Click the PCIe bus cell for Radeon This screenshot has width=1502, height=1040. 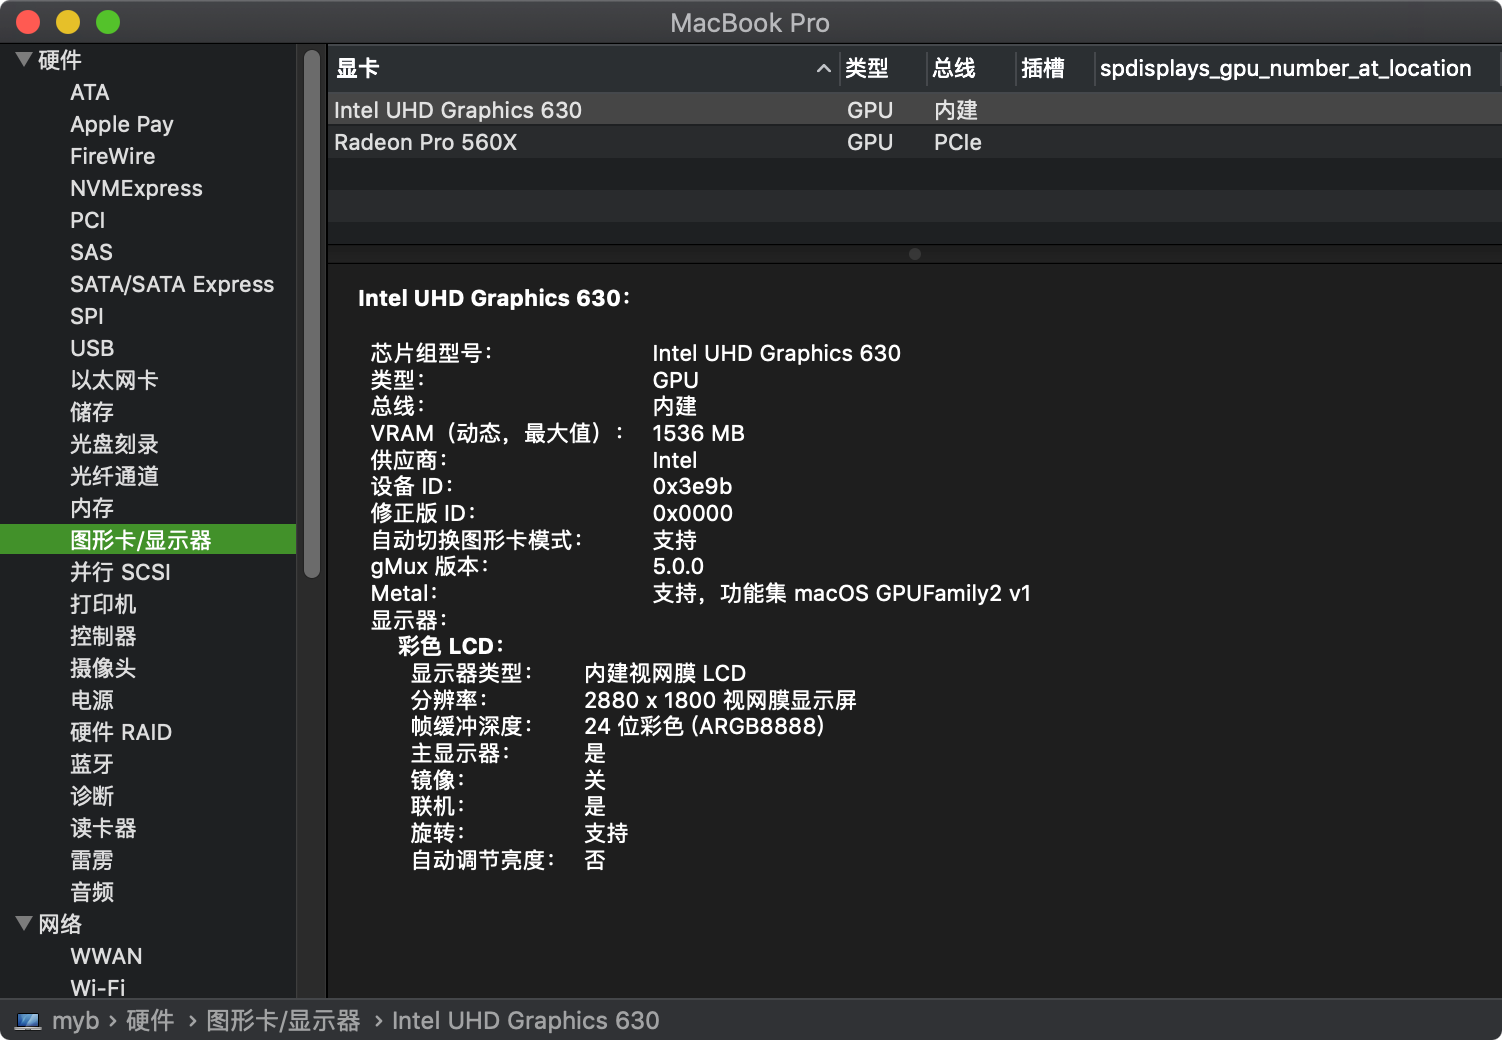[958, 143]
